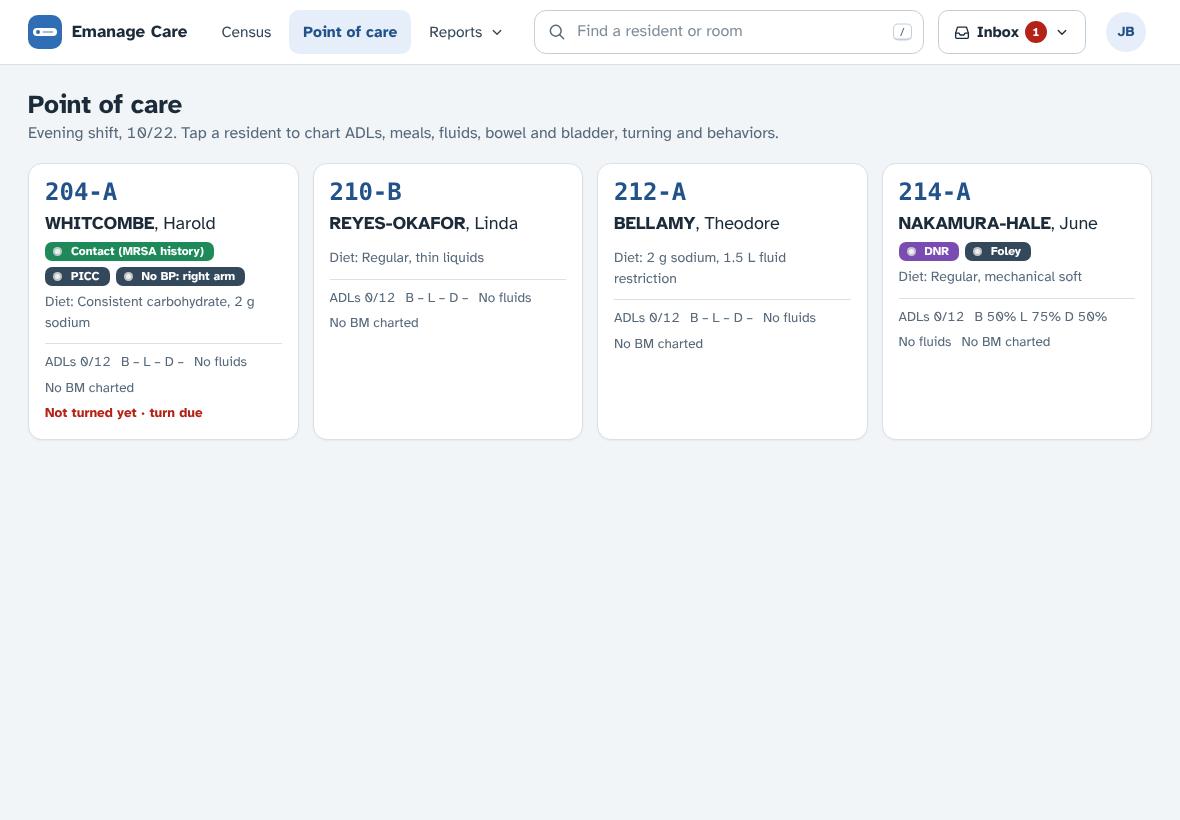Expand the Reports dropdown chevron
This screenshot has height=820, width=1180.
[x=497, y=32]
